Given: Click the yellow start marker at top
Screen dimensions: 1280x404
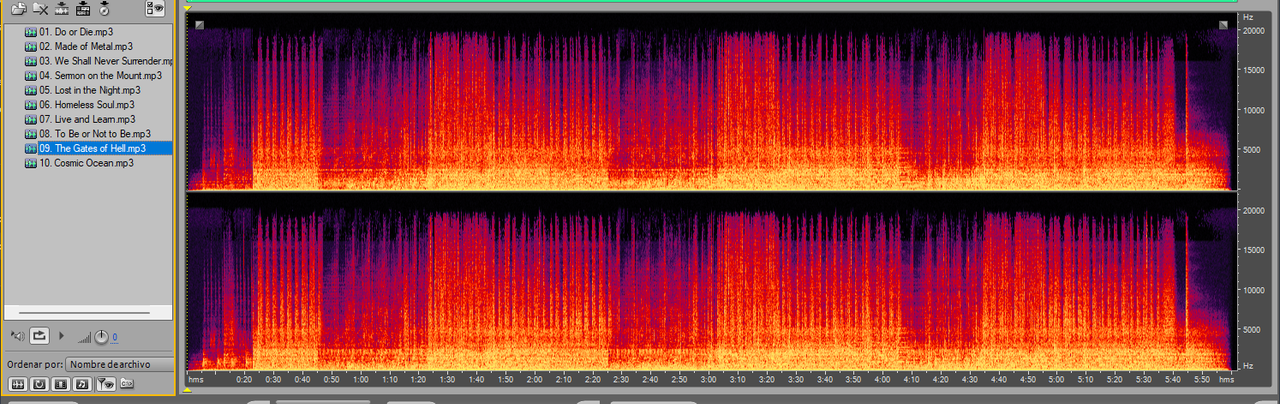Looking at the screenshot, I should [188, 8].
